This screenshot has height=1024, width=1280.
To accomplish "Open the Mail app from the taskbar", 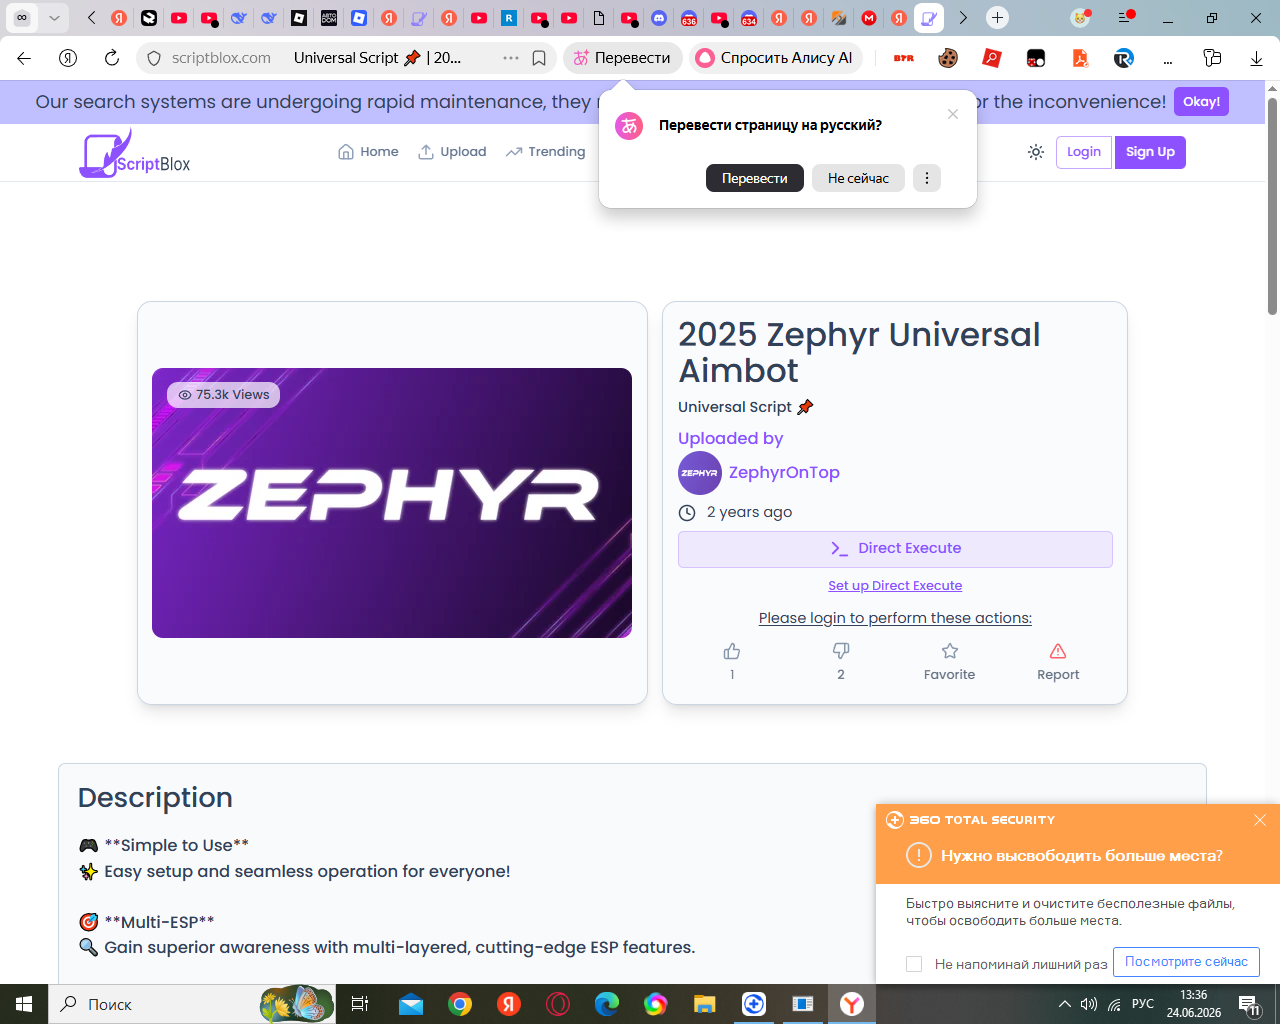I will click(x=411, y=1004).
